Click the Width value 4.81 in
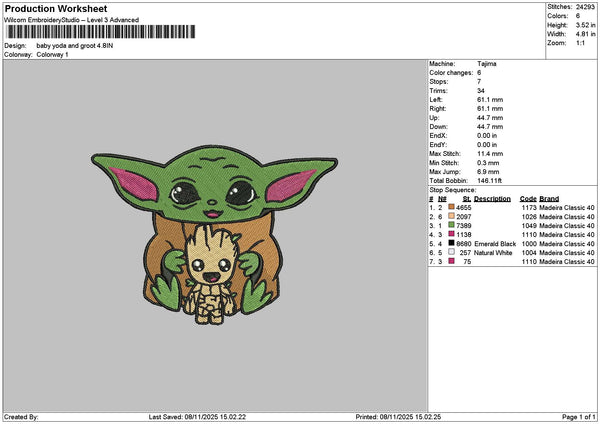The image size is (600, 424). pos(585,34)
